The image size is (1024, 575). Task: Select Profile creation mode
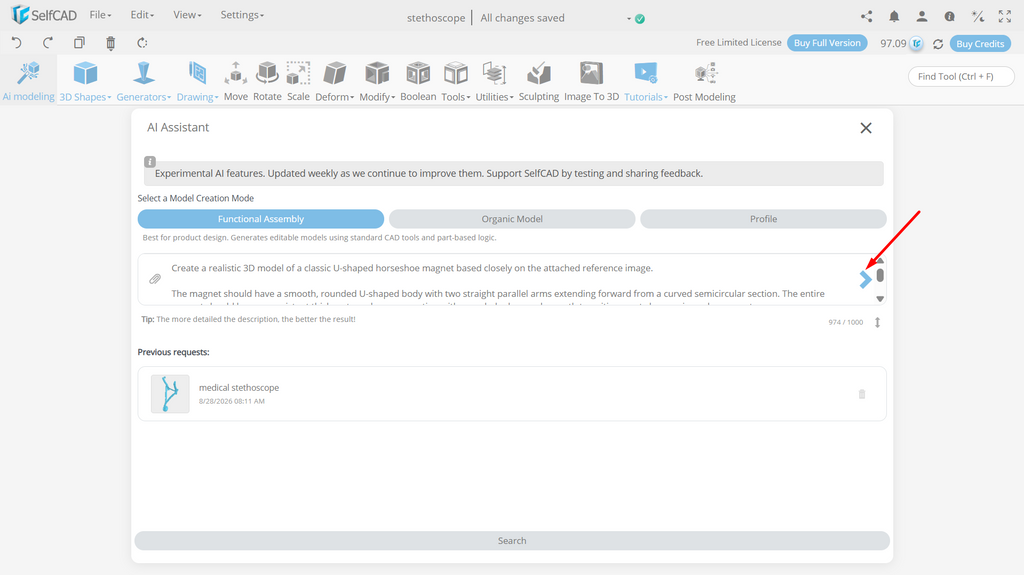pos(763,219)
